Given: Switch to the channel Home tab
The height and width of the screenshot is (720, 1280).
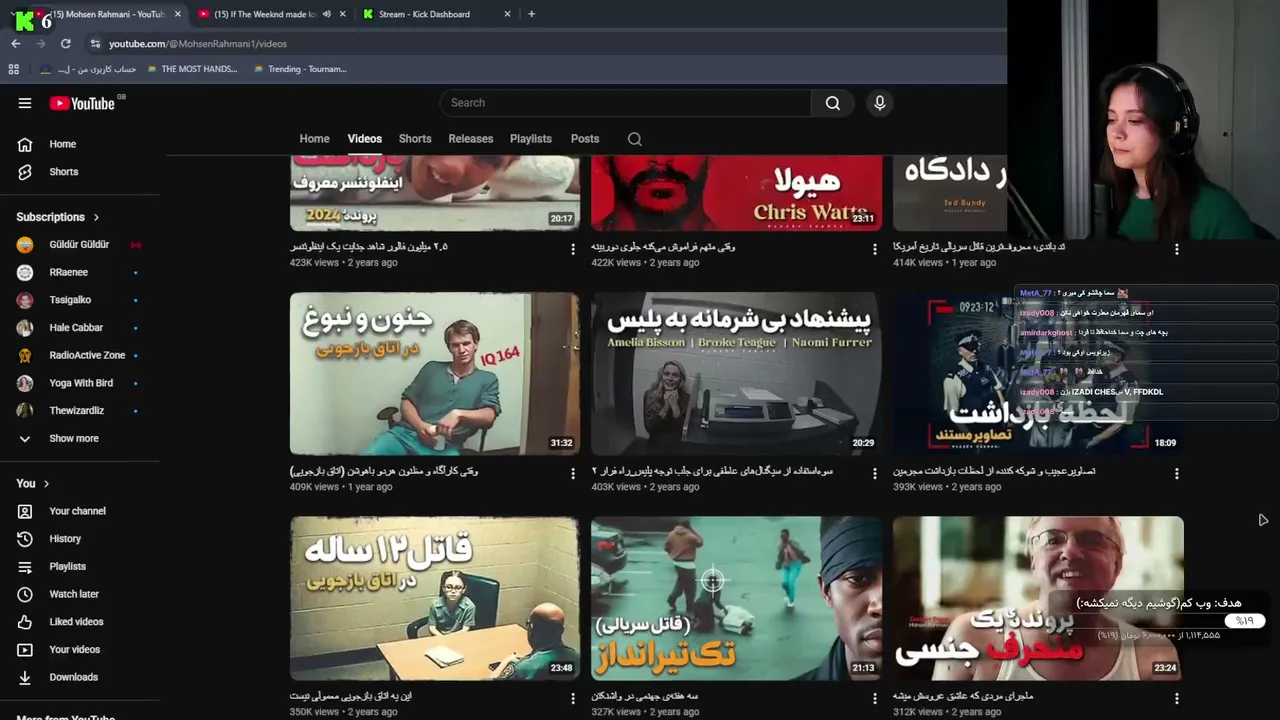Looking at the screenshot, I should [x=314, y=139].
